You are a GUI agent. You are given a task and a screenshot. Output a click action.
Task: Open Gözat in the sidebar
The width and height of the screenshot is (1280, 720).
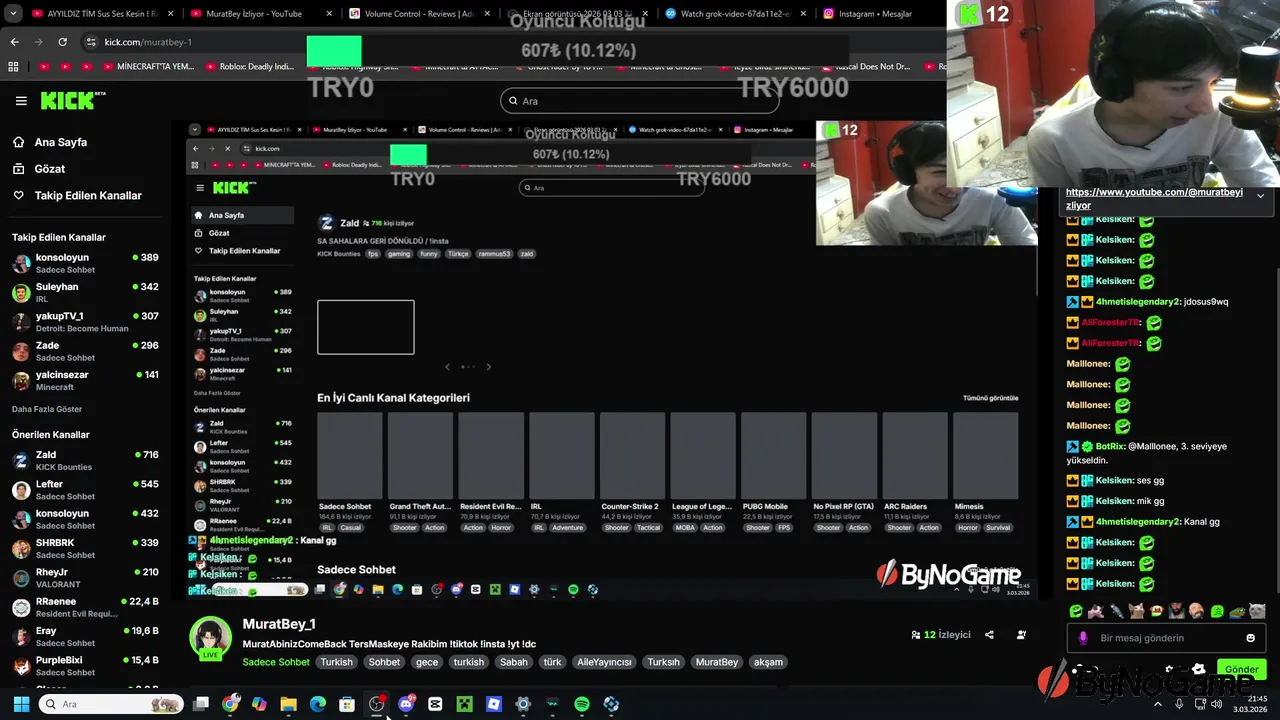point(49,169)
